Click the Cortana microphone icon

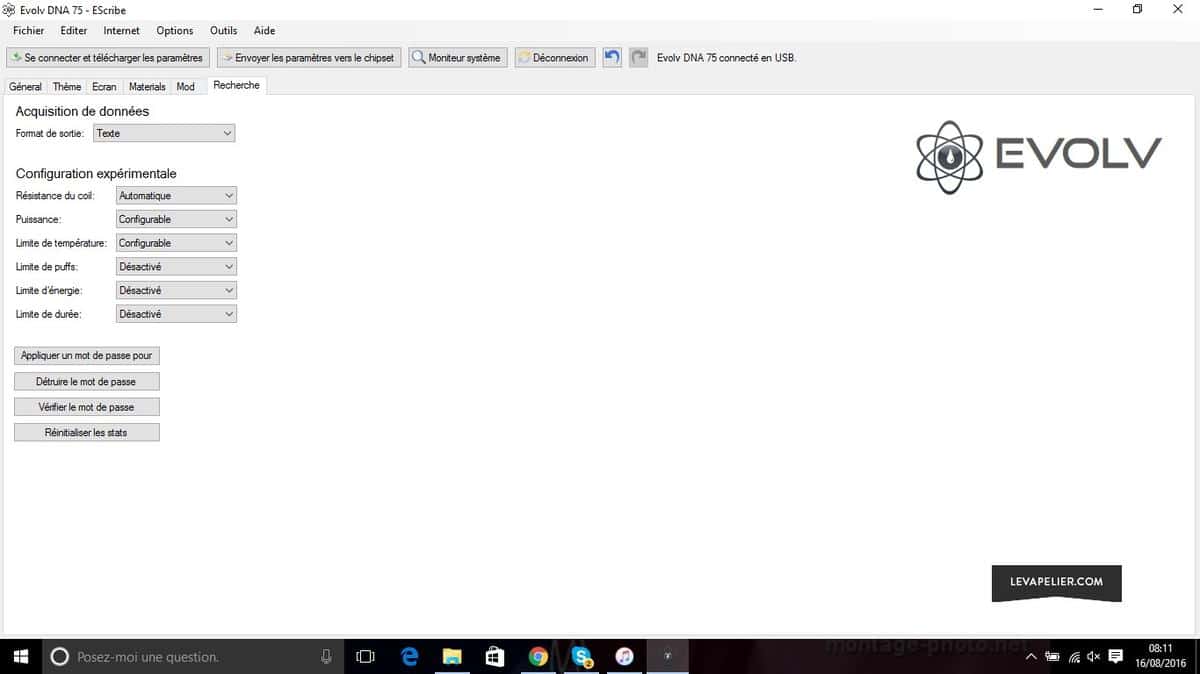(x=326, y=656)
